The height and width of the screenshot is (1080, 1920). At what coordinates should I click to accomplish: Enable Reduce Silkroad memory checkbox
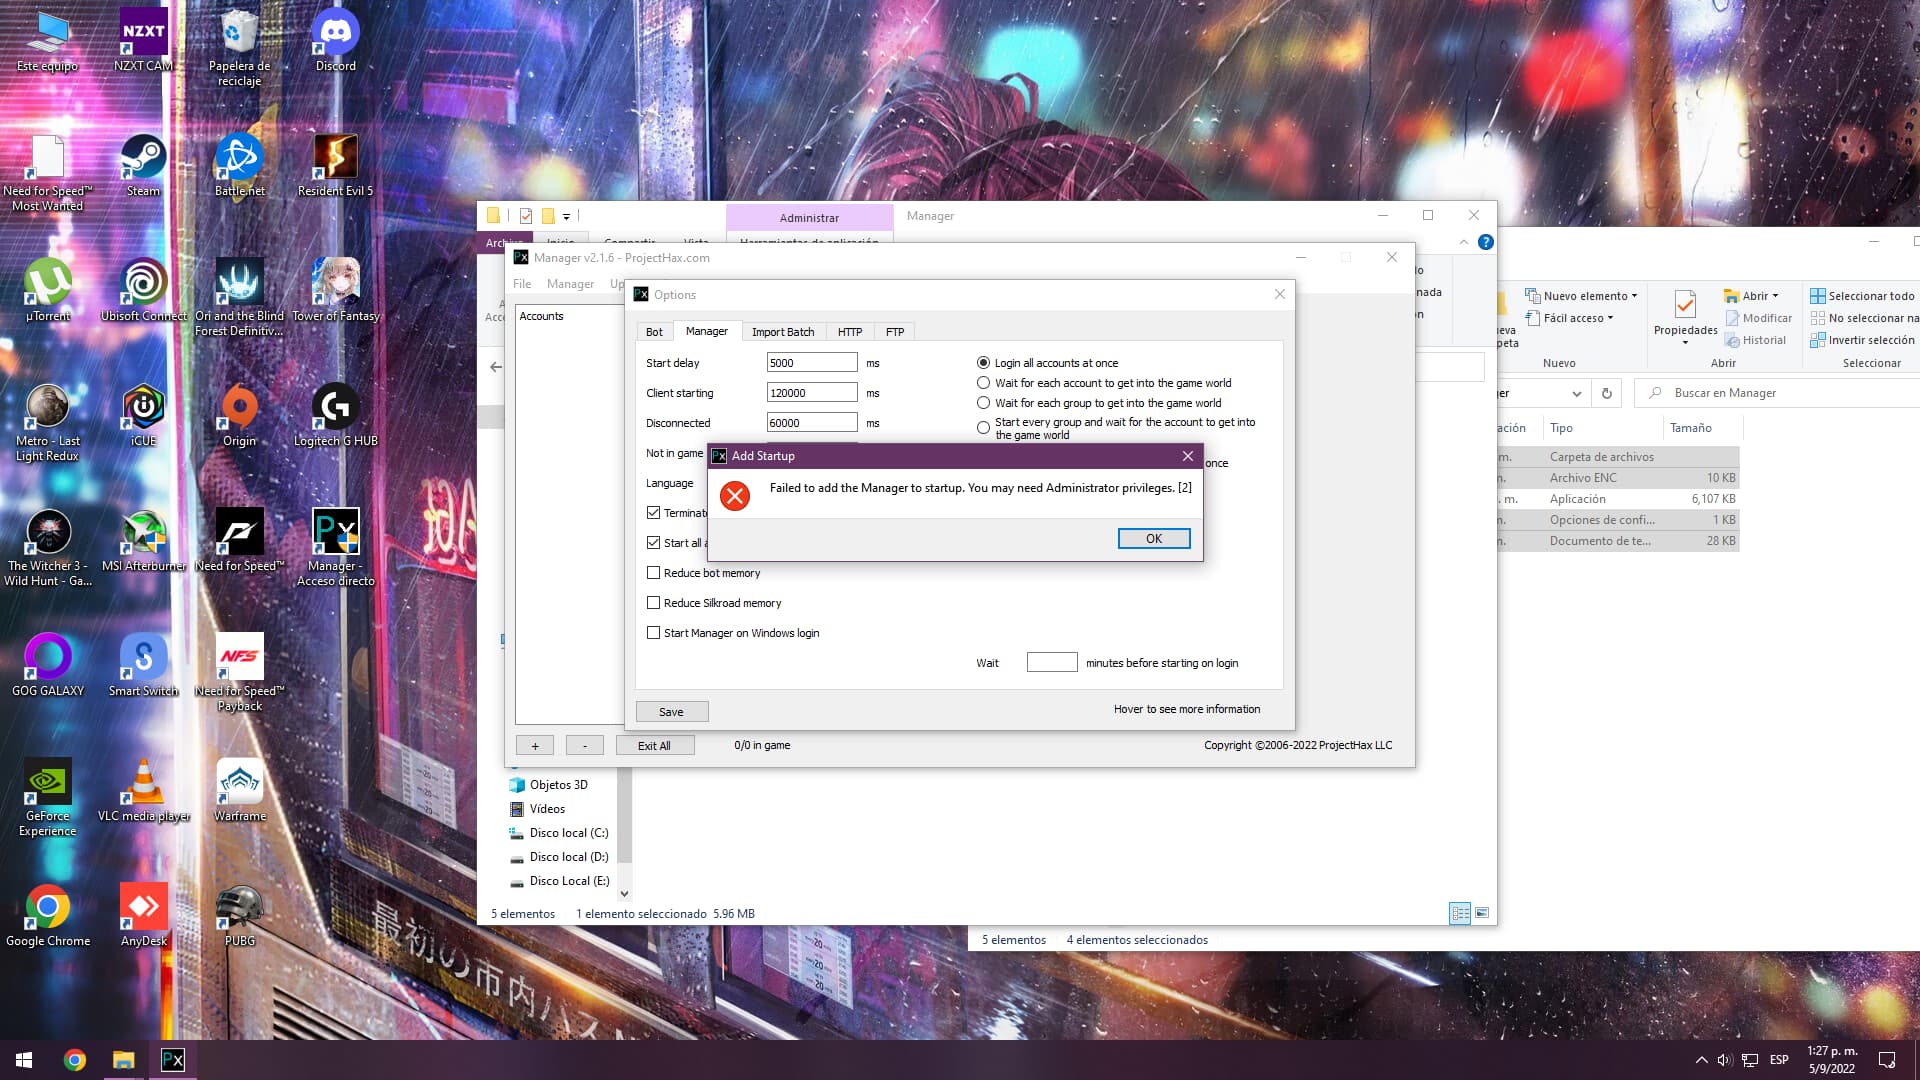click(654, 603)
